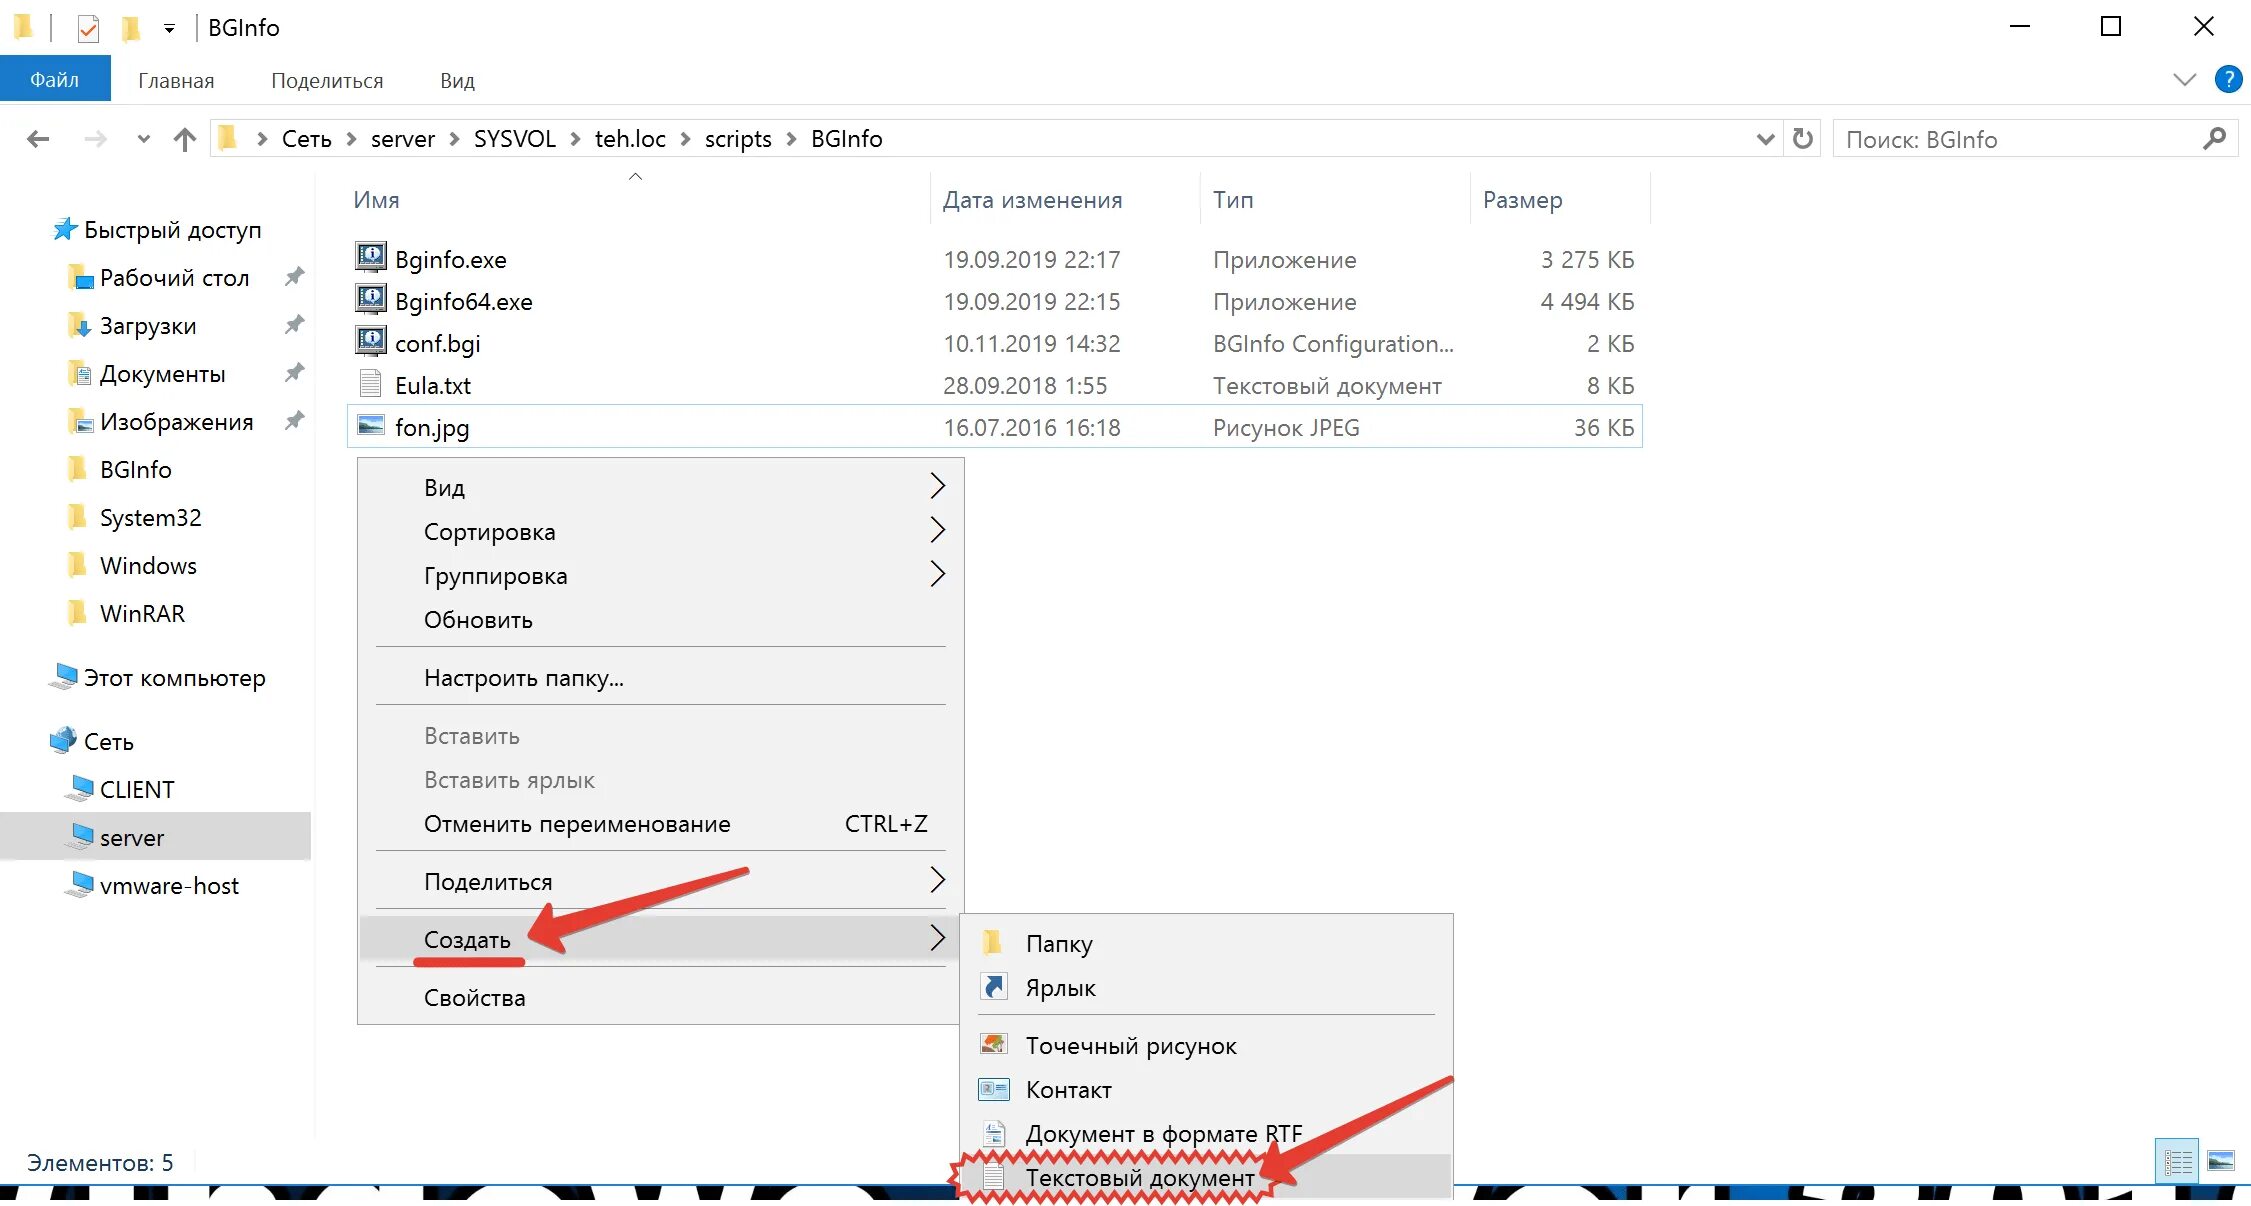Image resolution: width=2251 pixels, height=1206 pixels.
Task: Open the recent locations dropdown arrow
Action: (x=143, y=139)
